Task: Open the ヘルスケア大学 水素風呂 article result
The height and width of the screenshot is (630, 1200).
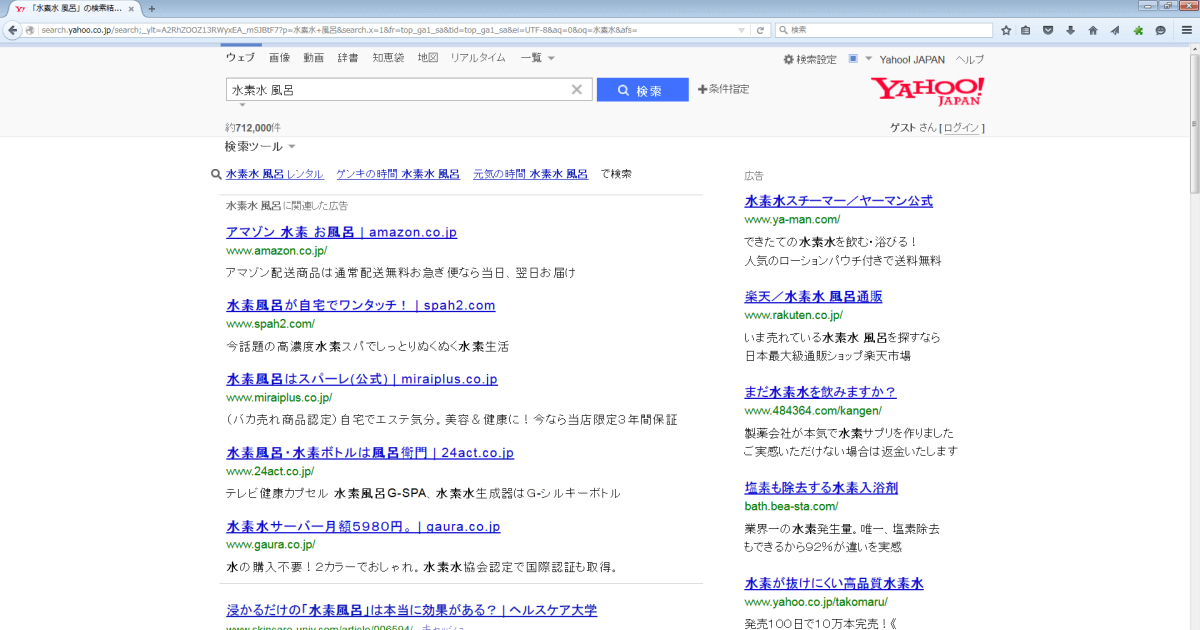Action: click(411, 609)
